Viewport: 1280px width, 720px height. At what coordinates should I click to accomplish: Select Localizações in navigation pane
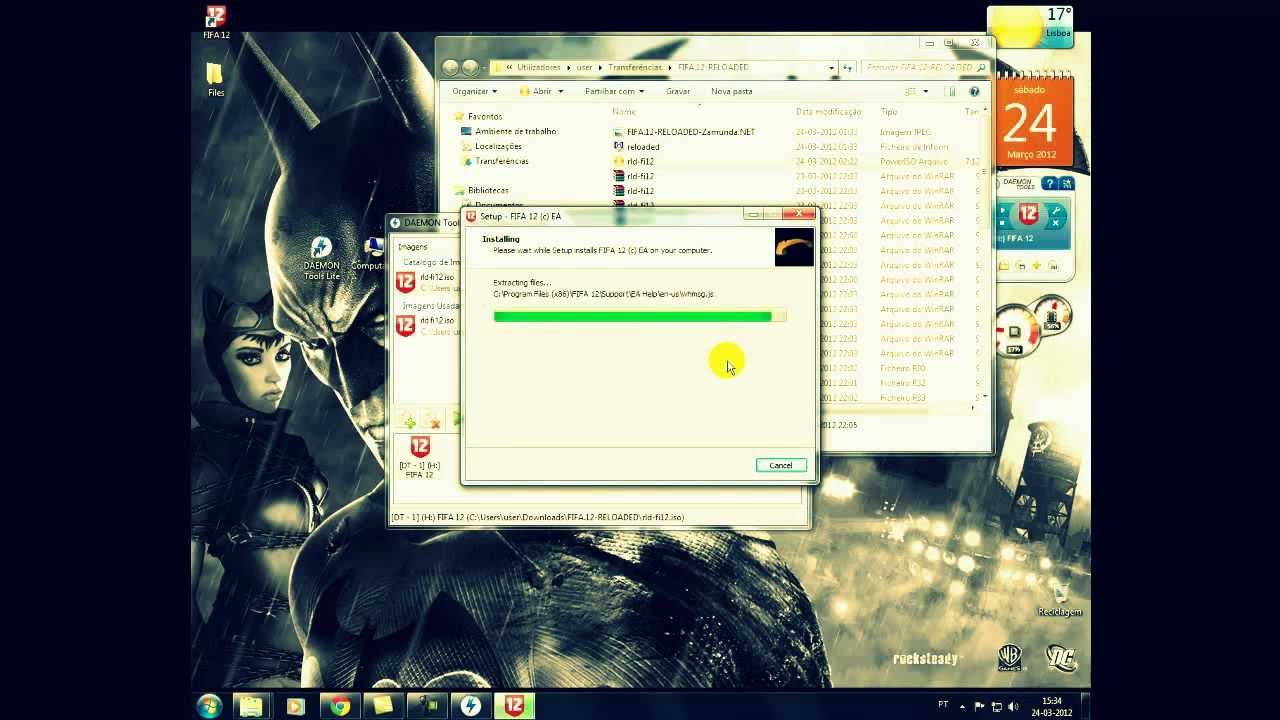click(x=498, y=146)
